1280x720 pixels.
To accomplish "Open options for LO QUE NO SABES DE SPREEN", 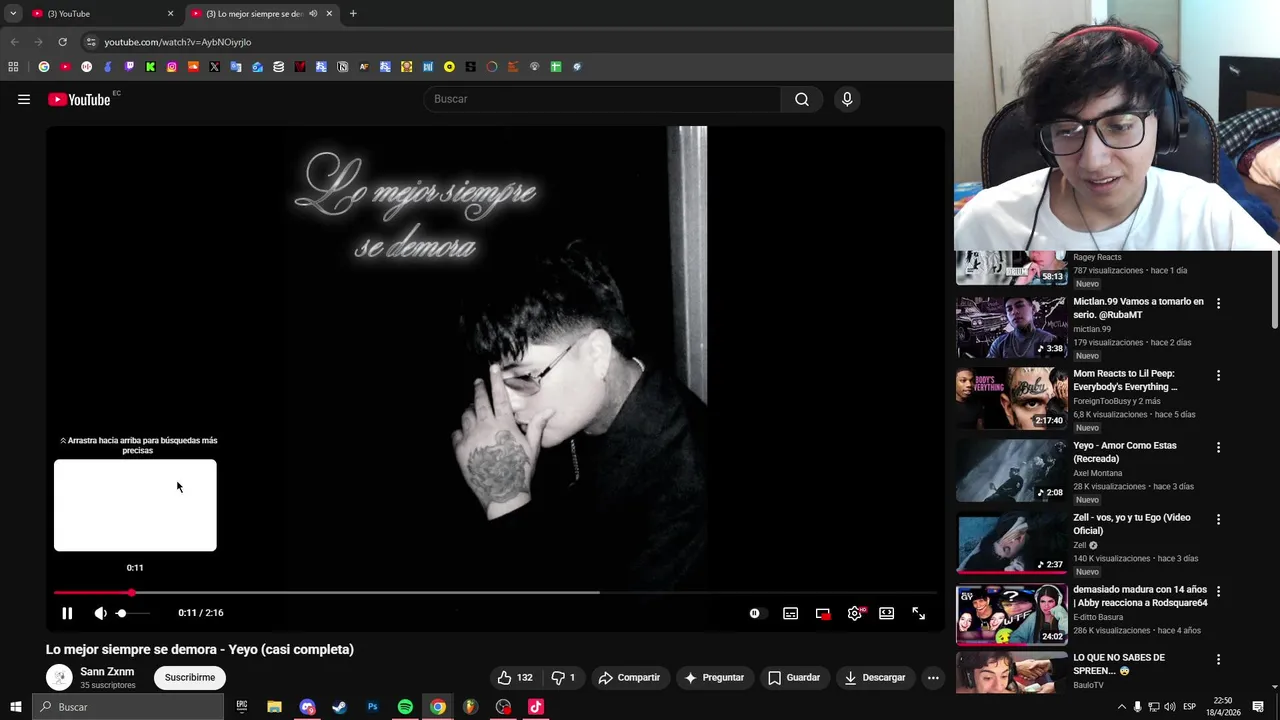I will pos(1218,659).
